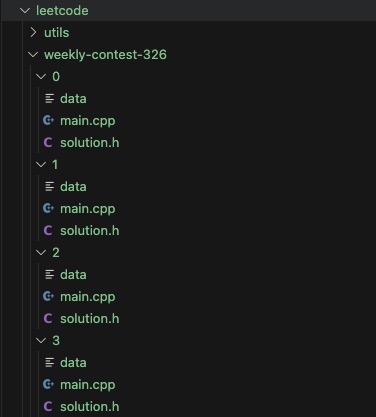This screenshot has width=376, height=417.
Task: Collapse folder 2 using its chevron
Action: click(x=41, y=253)
